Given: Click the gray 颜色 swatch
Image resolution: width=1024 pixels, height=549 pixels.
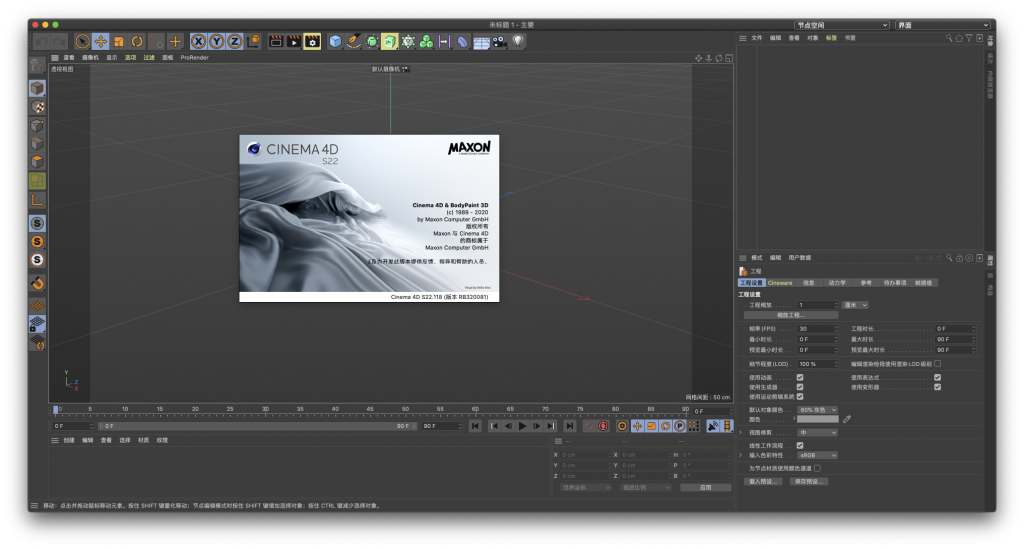Looking at the screenshot, I should 817,419.
